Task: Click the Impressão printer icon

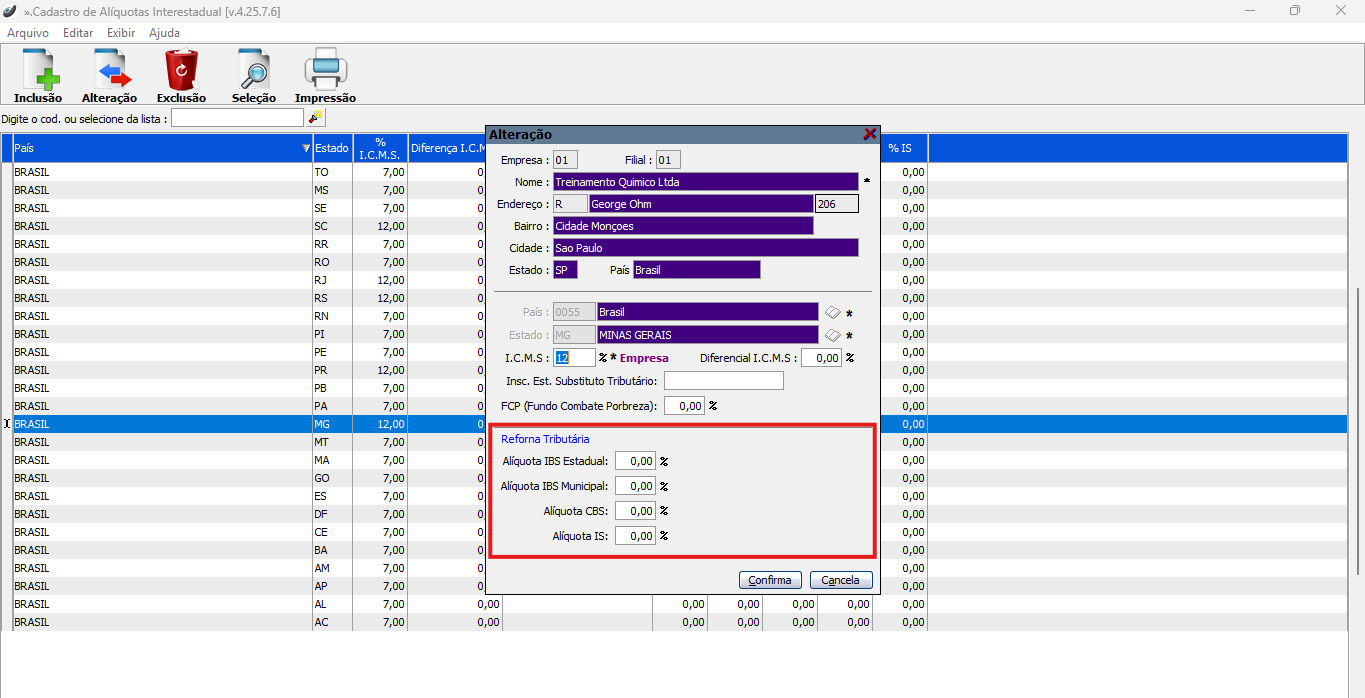Action: coord(325,71)
